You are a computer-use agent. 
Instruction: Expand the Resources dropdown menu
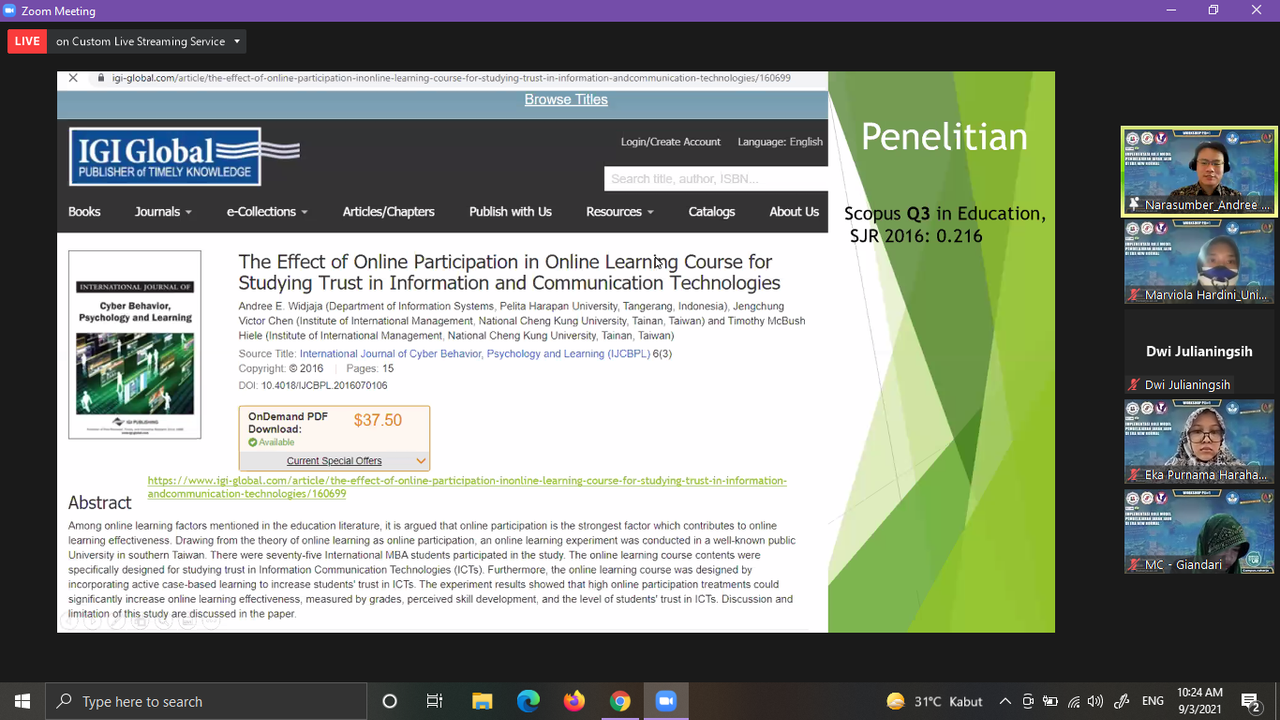pyautogui.click(x=620, y=212)
